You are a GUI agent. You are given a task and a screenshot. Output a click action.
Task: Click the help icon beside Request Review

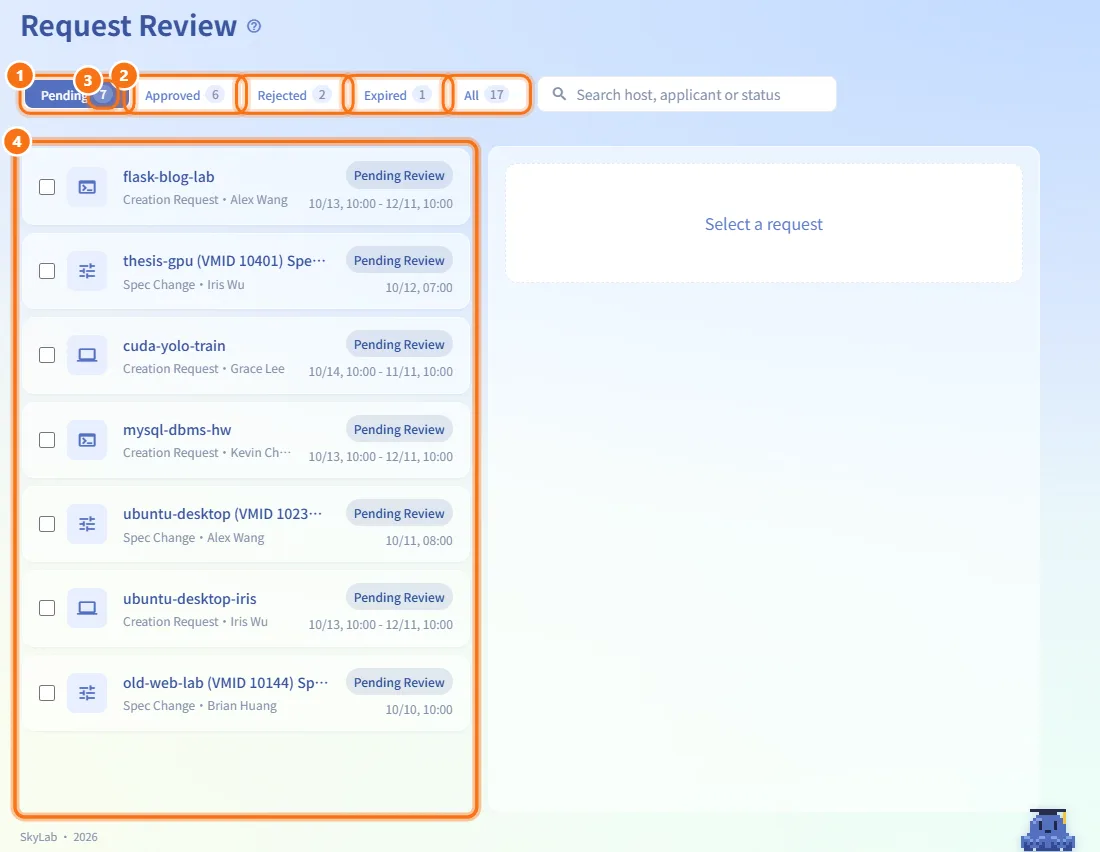pos(254,27)
